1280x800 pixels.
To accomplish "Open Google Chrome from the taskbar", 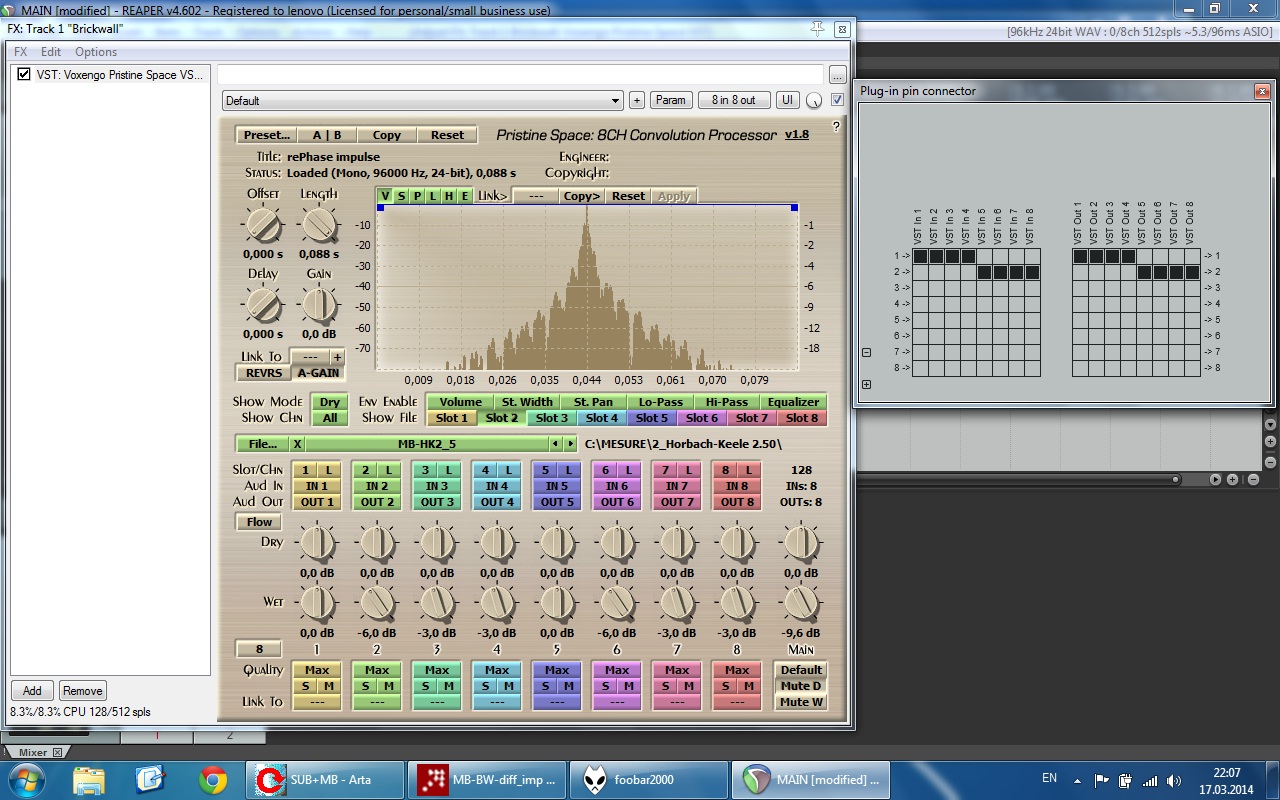I will point(212,779).
